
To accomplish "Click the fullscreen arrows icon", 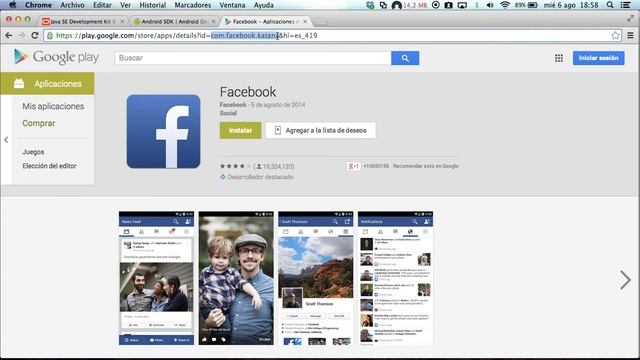I will [x=631, y=19].
